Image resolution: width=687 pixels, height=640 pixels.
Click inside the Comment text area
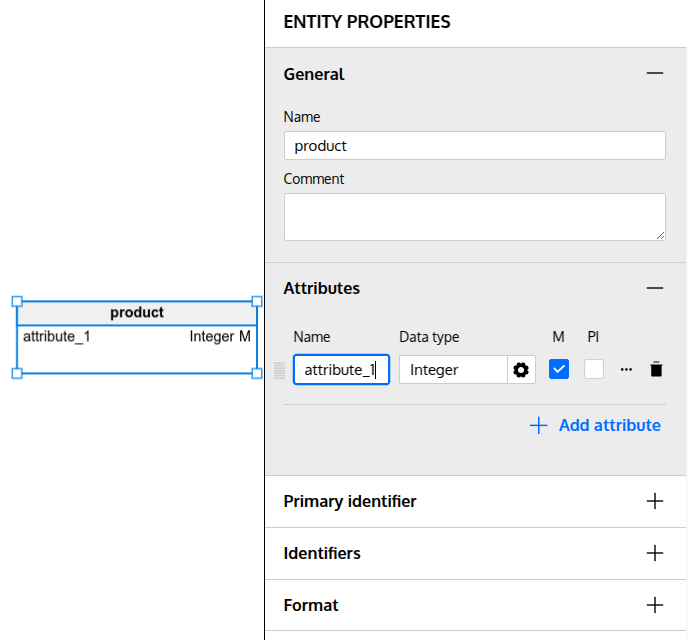point(474,217)
